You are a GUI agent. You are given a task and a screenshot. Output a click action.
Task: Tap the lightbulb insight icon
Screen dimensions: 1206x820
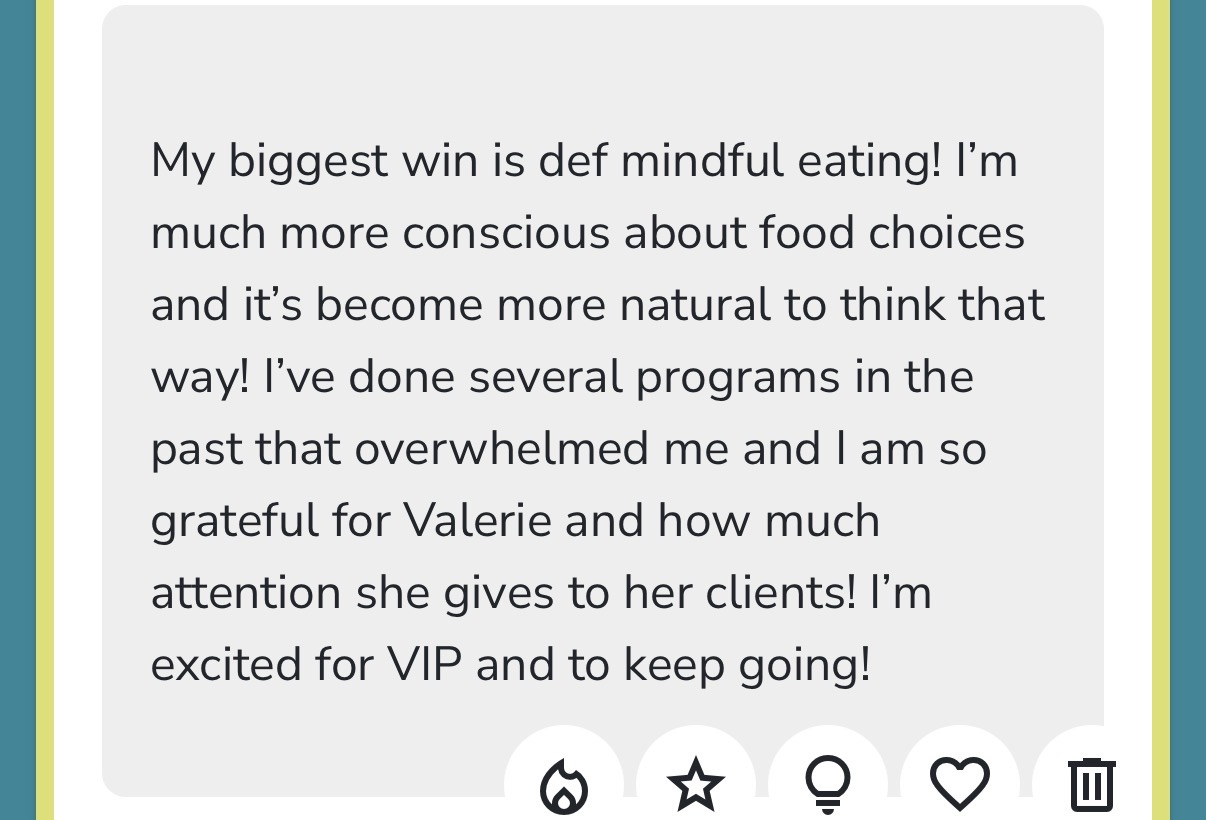click(828, 783)
